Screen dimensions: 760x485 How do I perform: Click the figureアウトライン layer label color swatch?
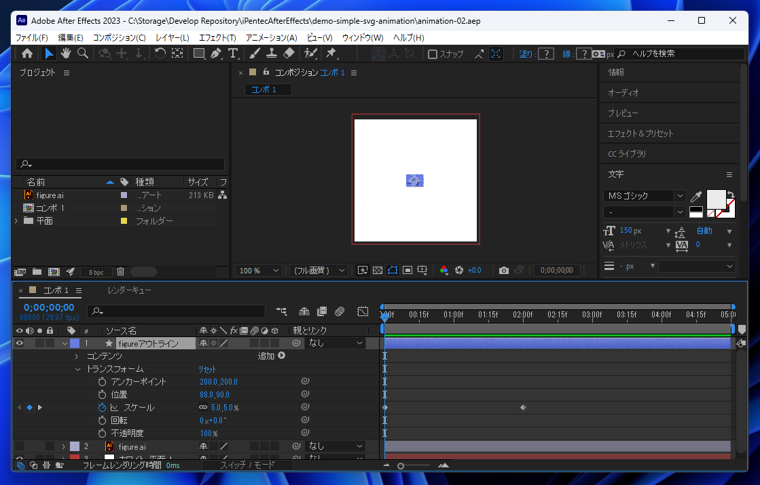(x=75, y=343)
